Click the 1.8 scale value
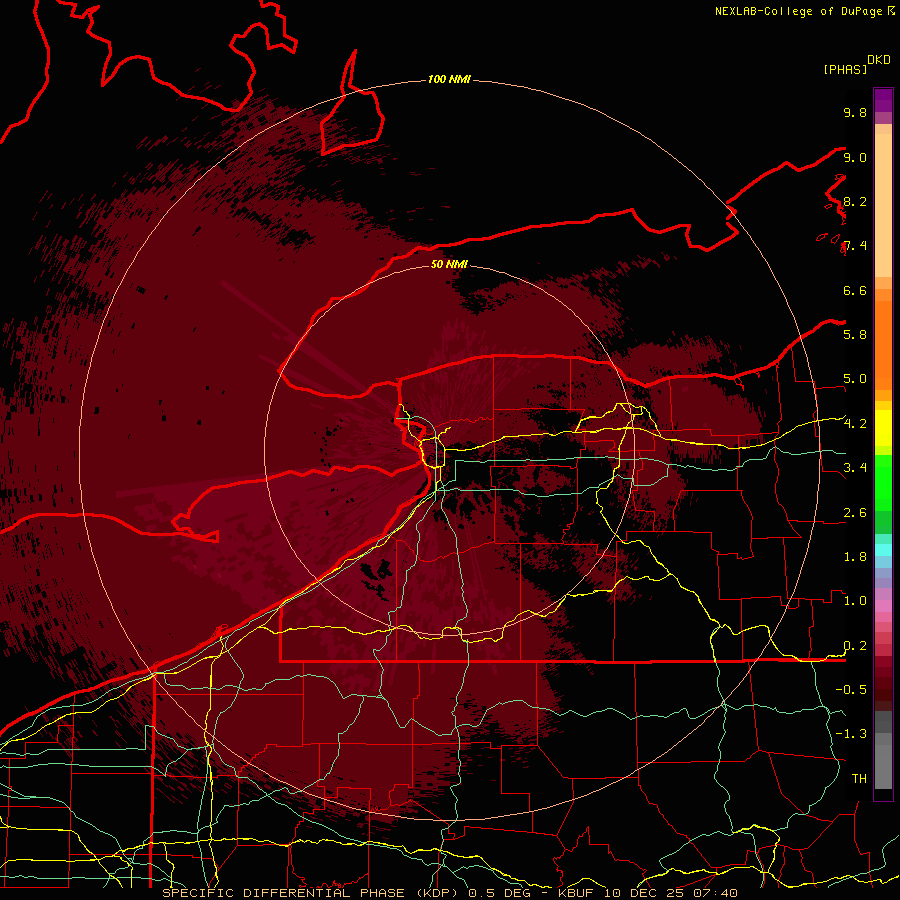This screenshot has height=900, width=900. 855,556
